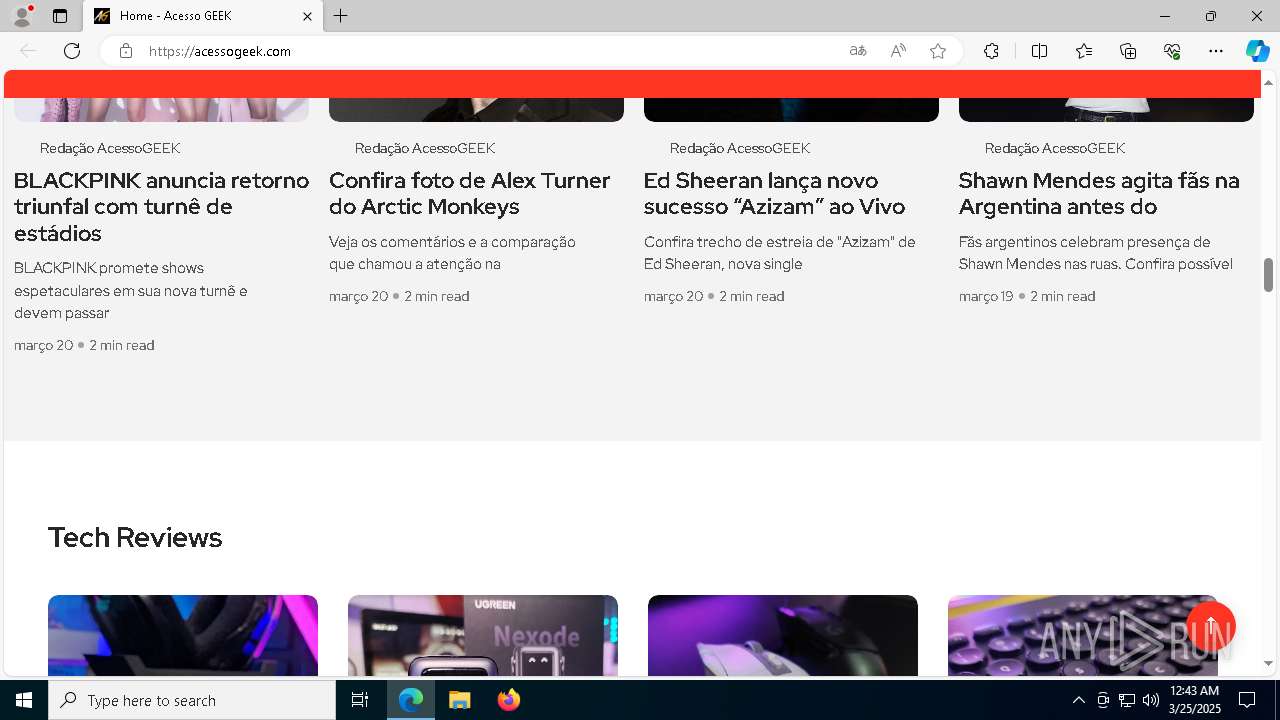Refresh the current page

click(72, 51)
